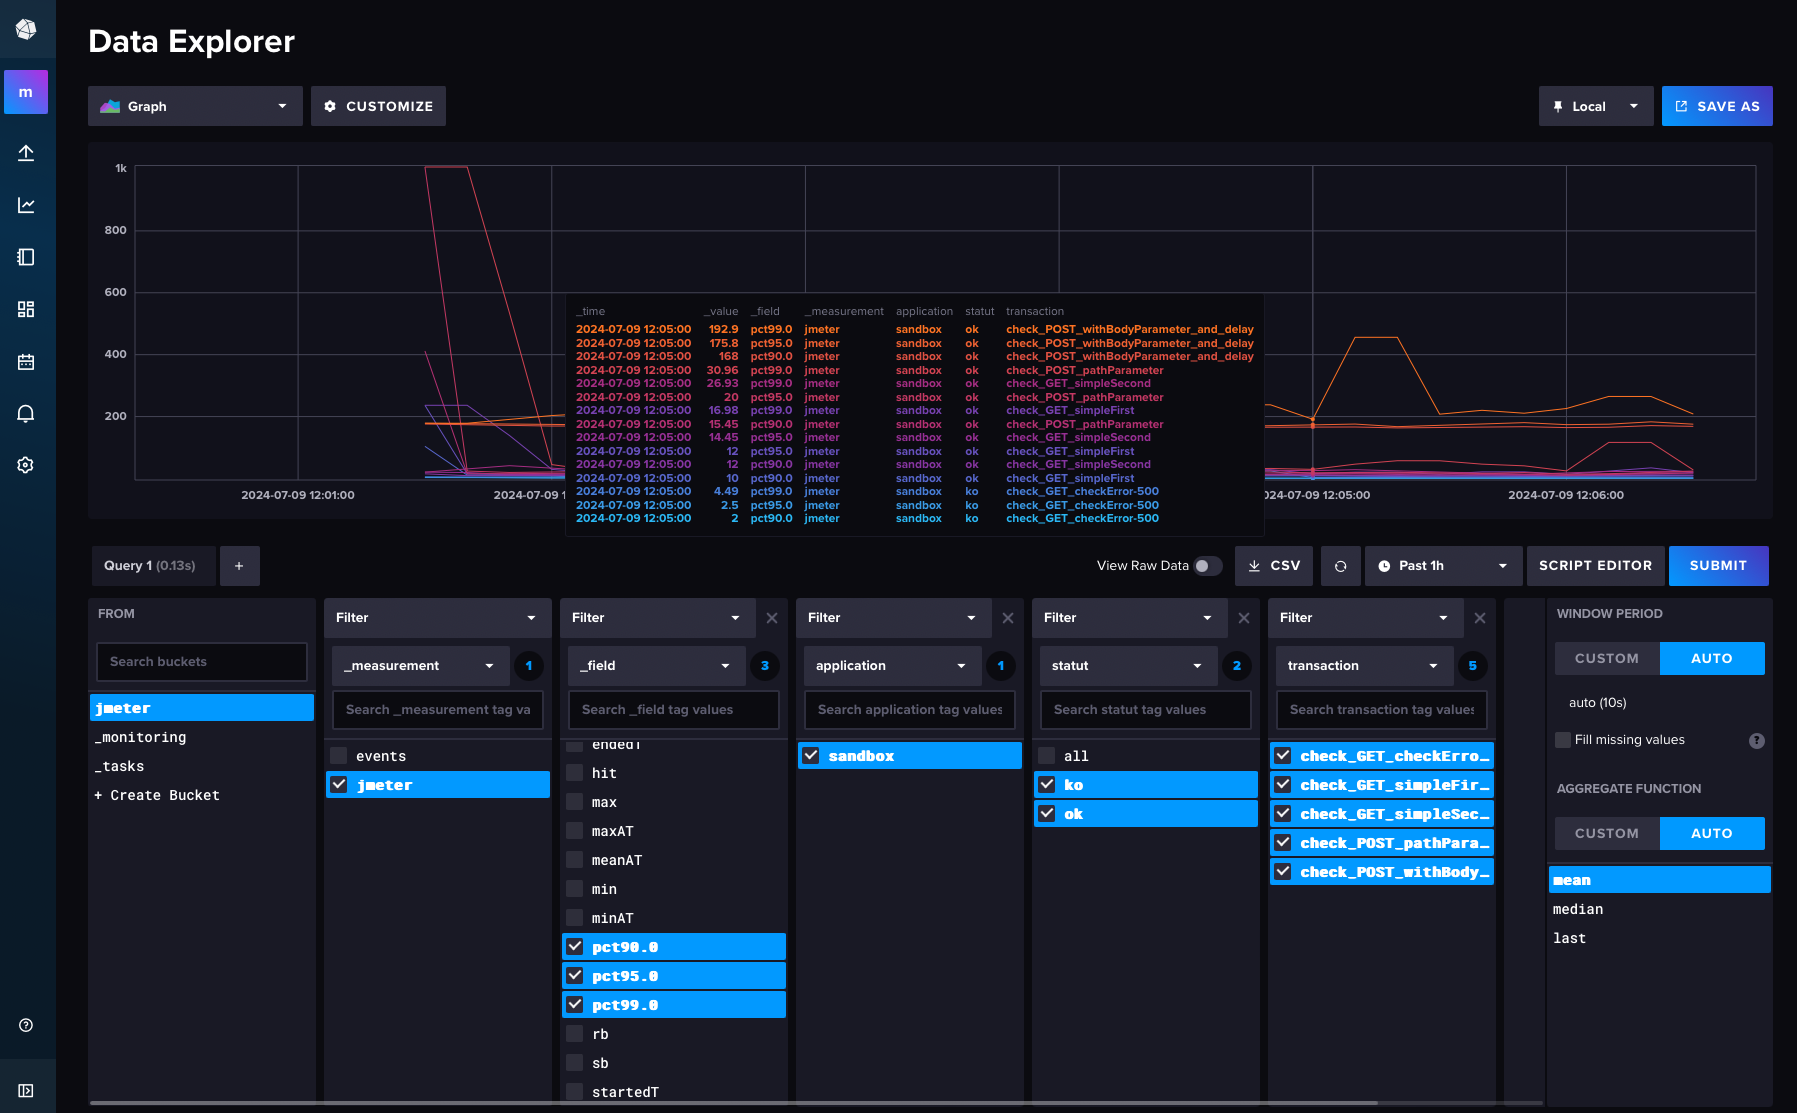1797x1113 pixels.
Task: Toggle View Raw Data switch
Action: (1208, 566)
